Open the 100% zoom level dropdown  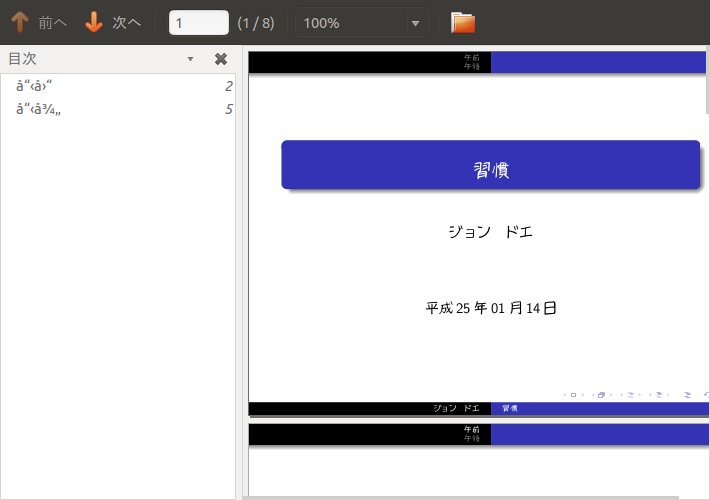coord(362,23)
